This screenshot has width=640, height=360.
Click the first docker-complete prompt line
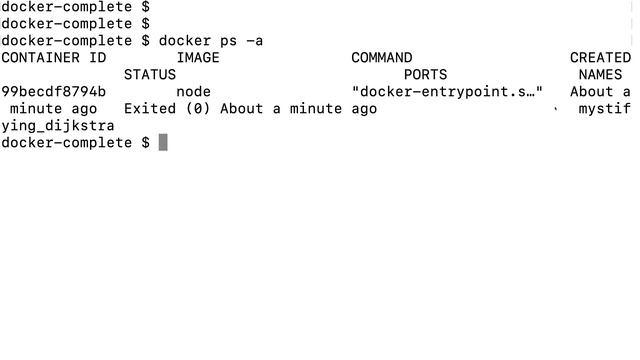[x=76, y=7]
